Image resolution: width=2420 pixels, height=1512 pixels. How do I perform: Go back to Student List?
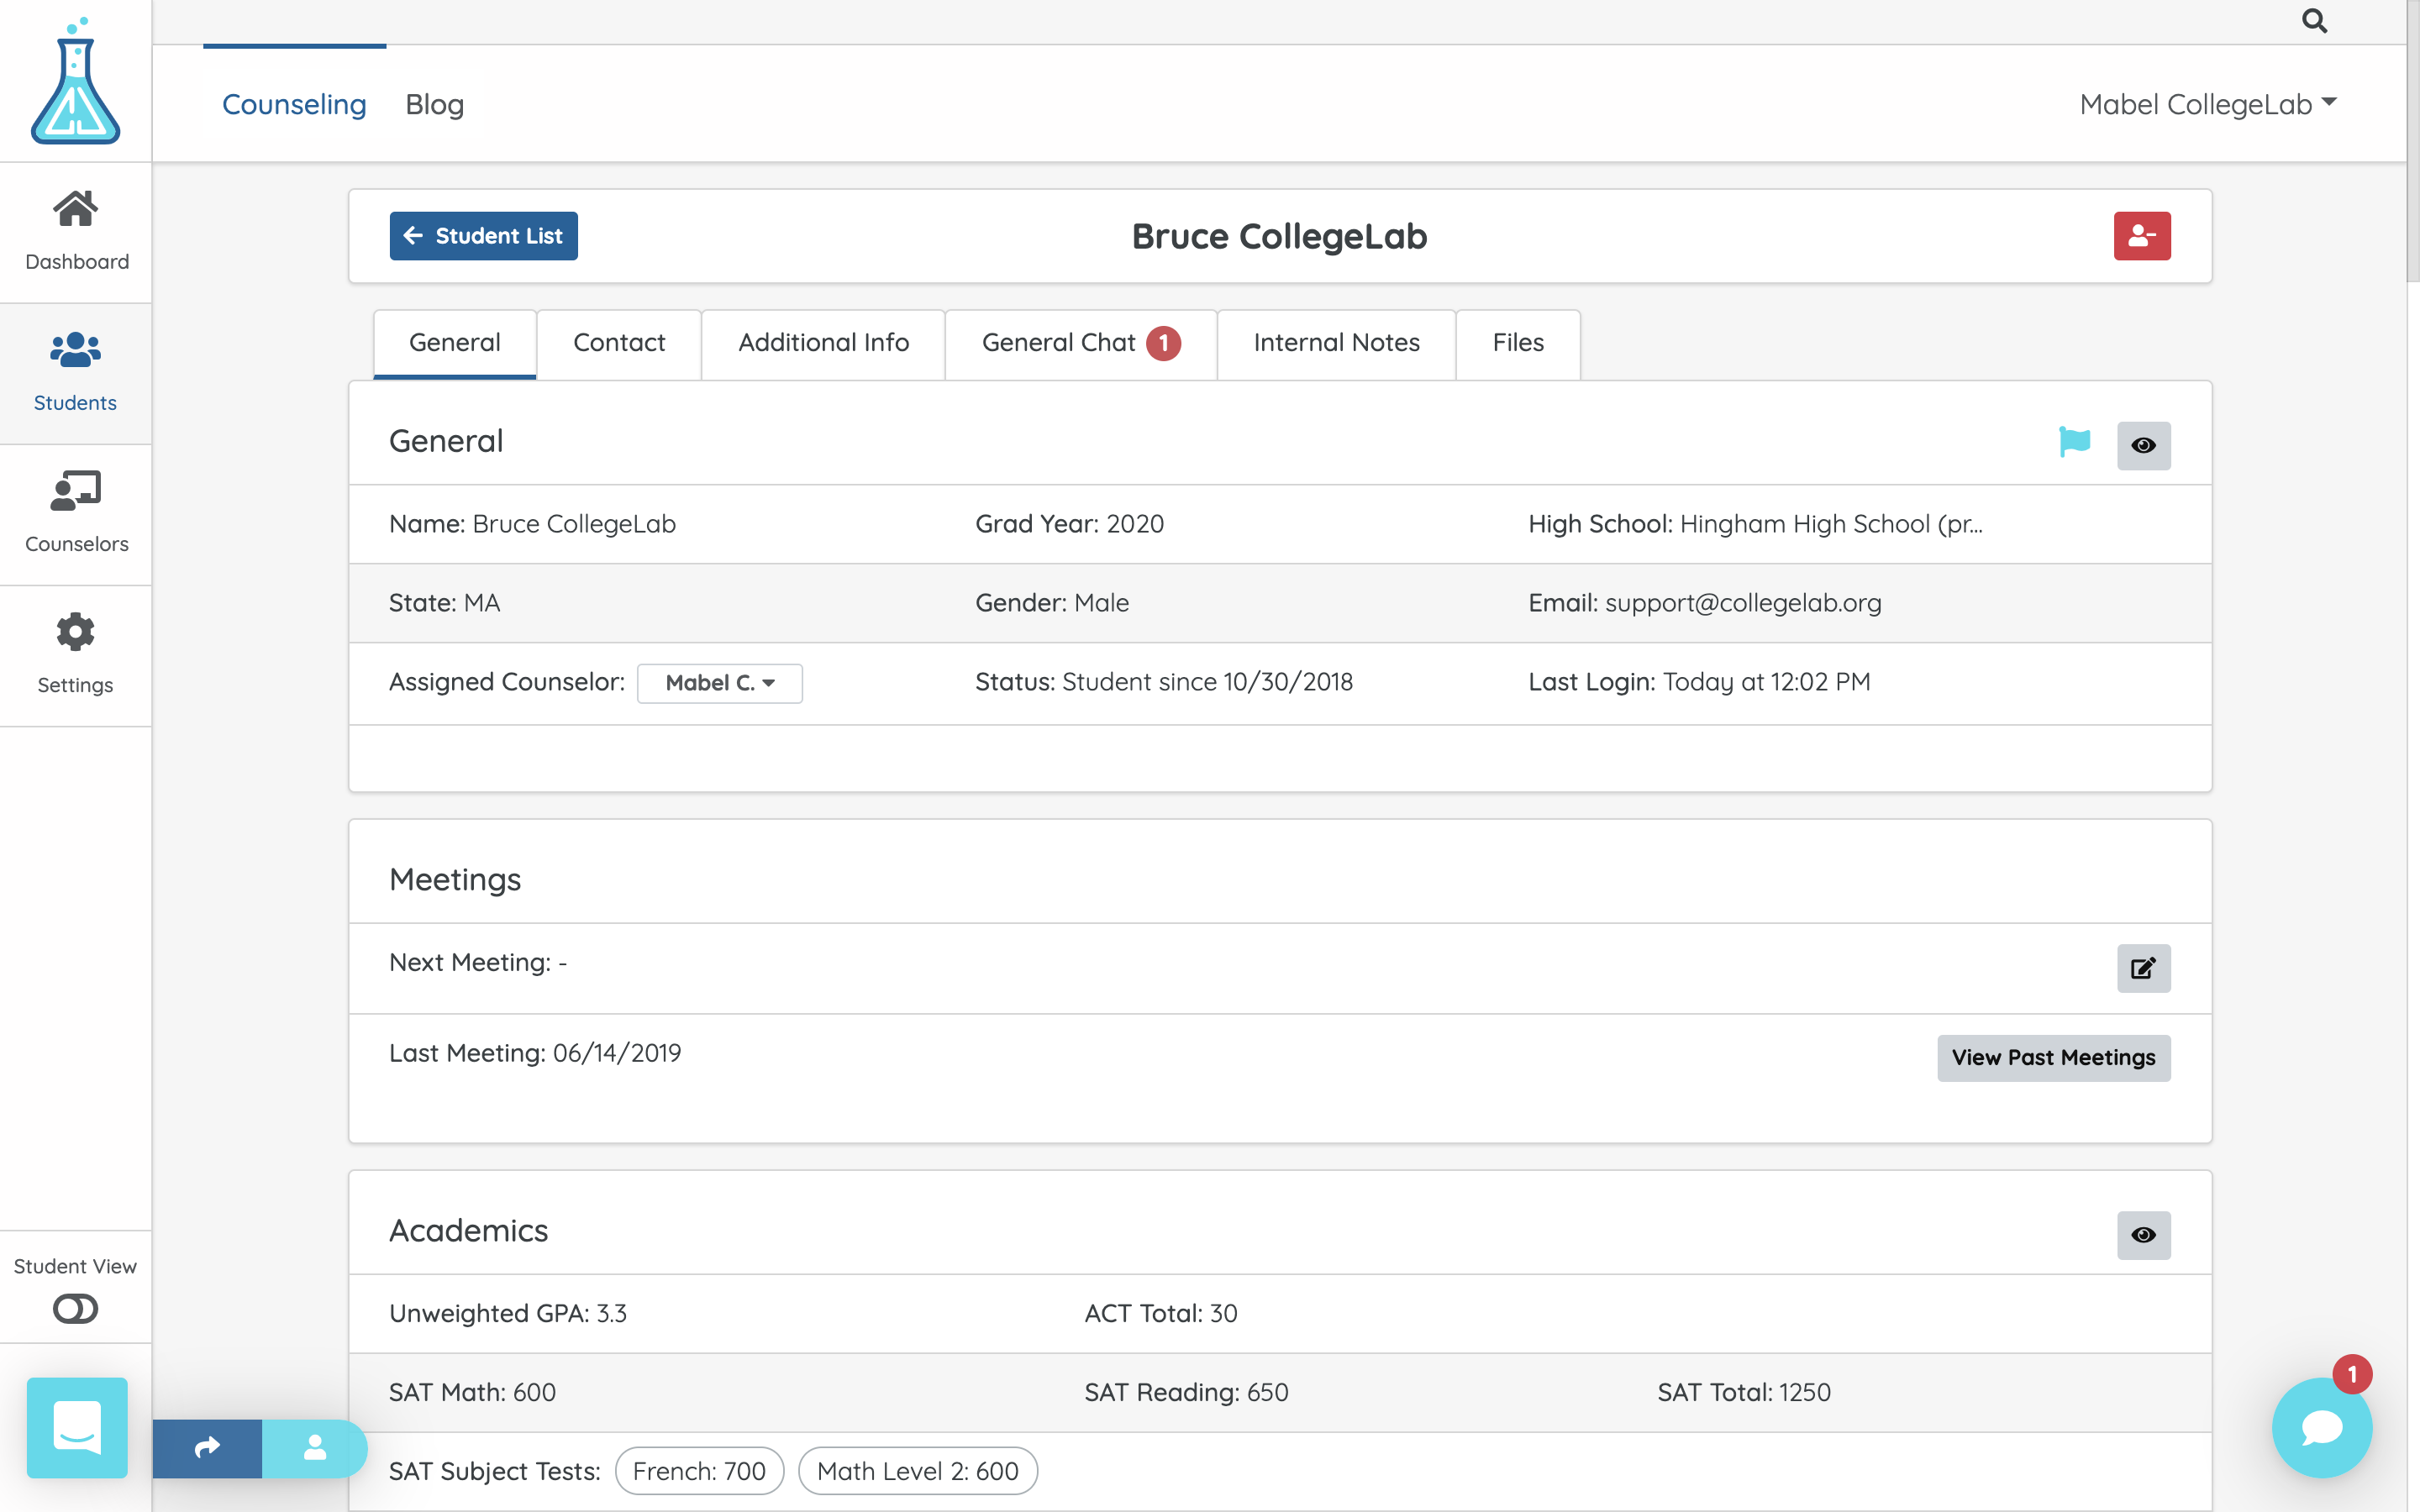click(484, 236)
